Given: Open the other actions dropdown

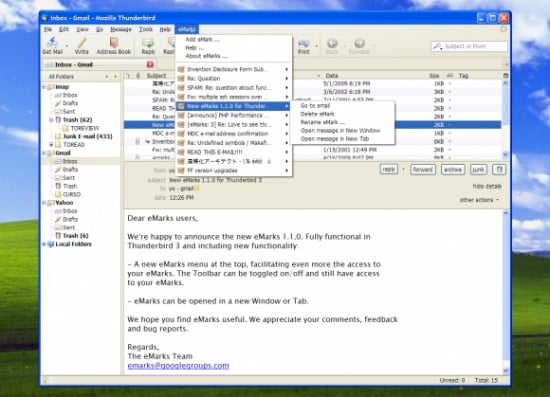Looking at the screenshot, I should (x=479, y=200).
